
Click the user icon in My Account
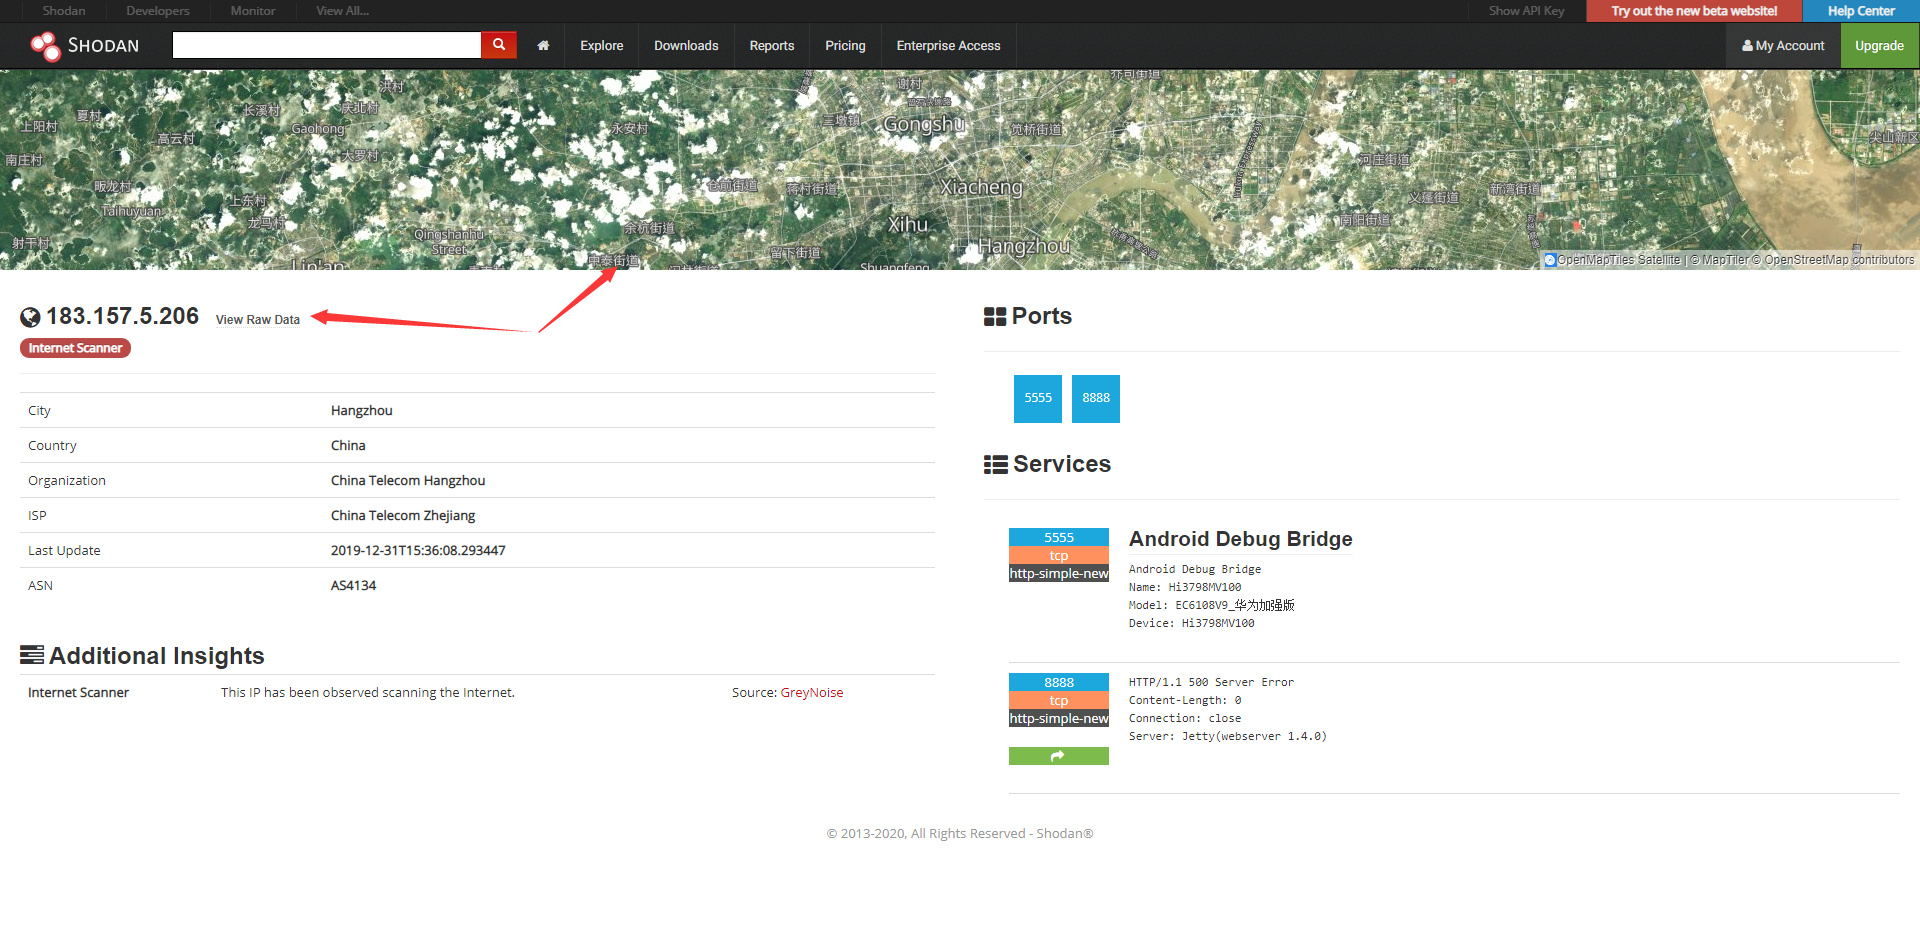1747,46
